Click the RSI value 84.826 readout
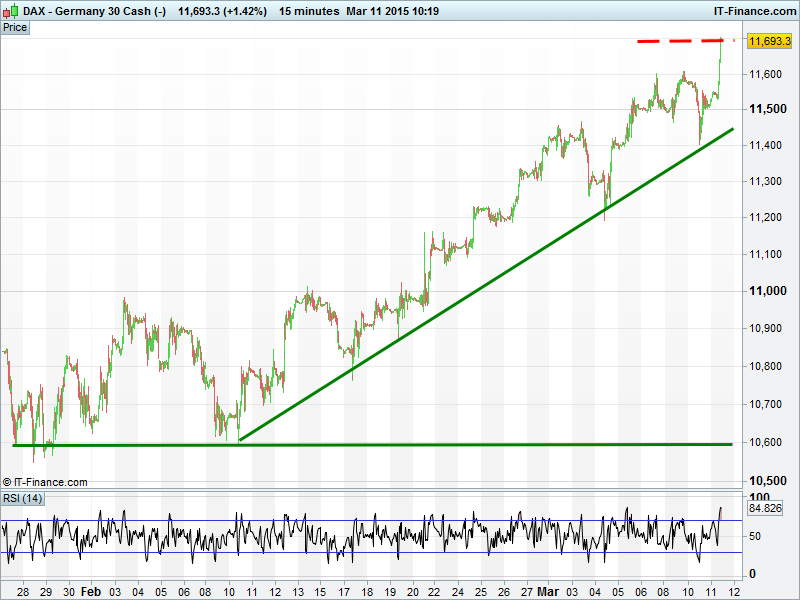800x600 pixels. 764,509
